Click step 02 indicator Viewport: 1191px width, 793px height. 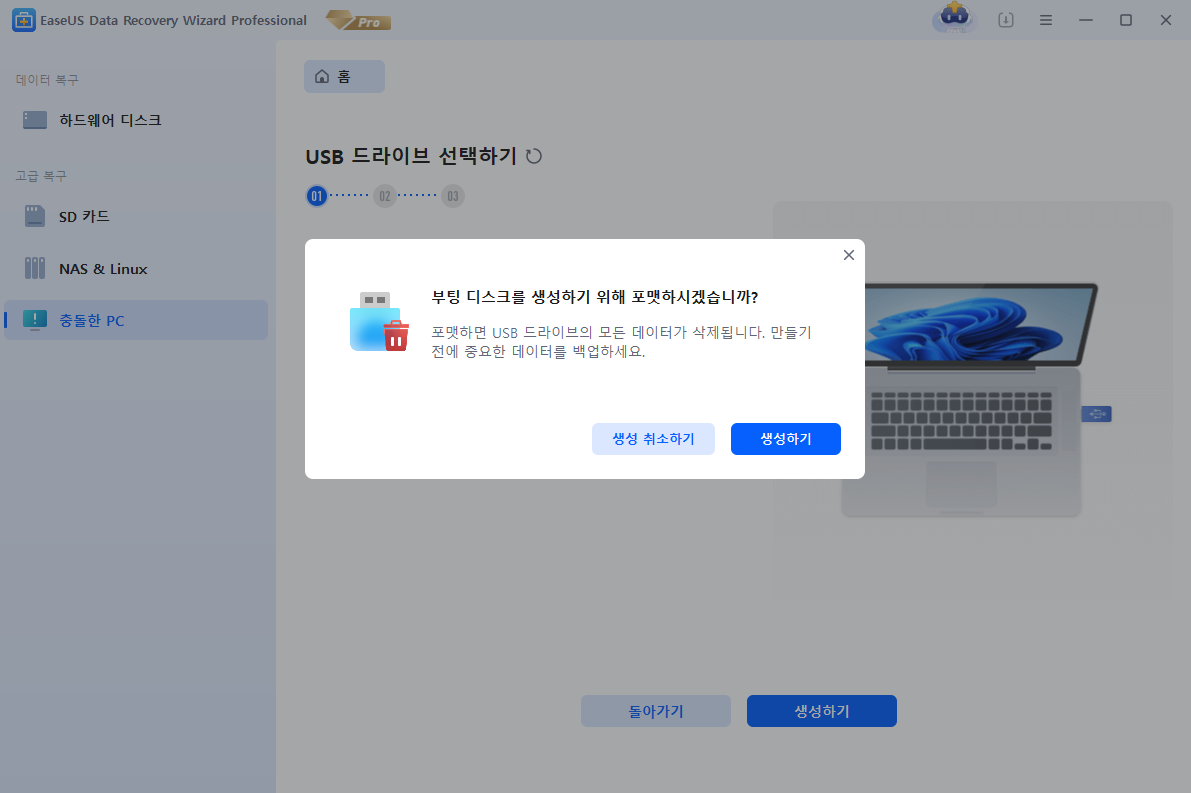tap(385, 196)
